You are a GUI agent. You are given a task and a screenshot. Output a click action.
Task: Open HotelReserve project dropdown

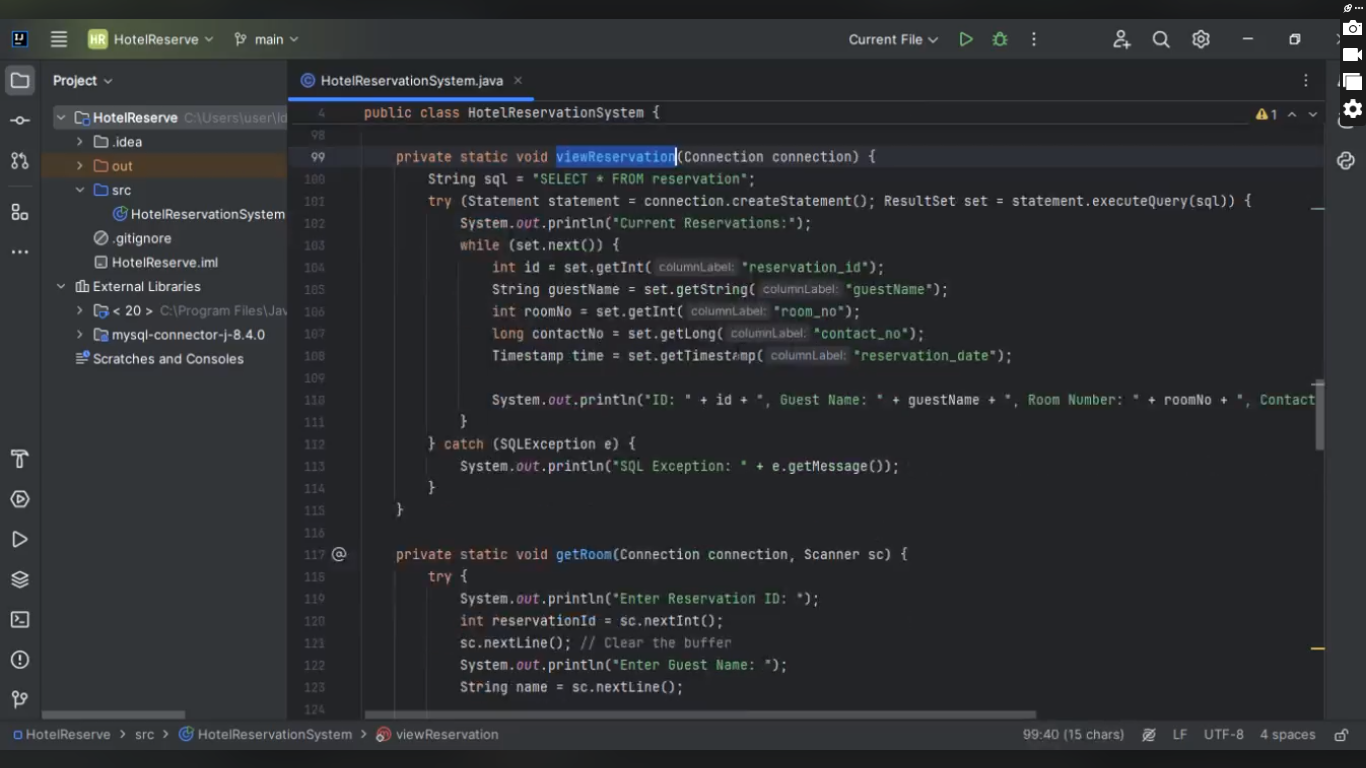151,39
